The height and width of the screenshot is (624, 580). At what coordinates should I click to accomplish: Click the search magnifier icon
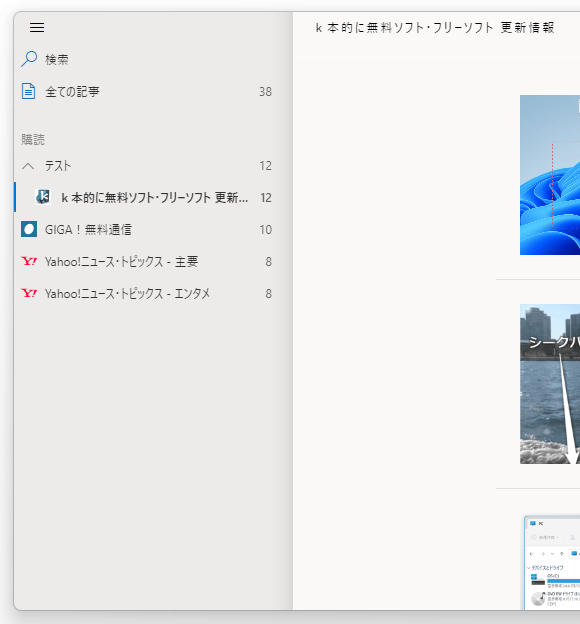(x=29, y=59)
